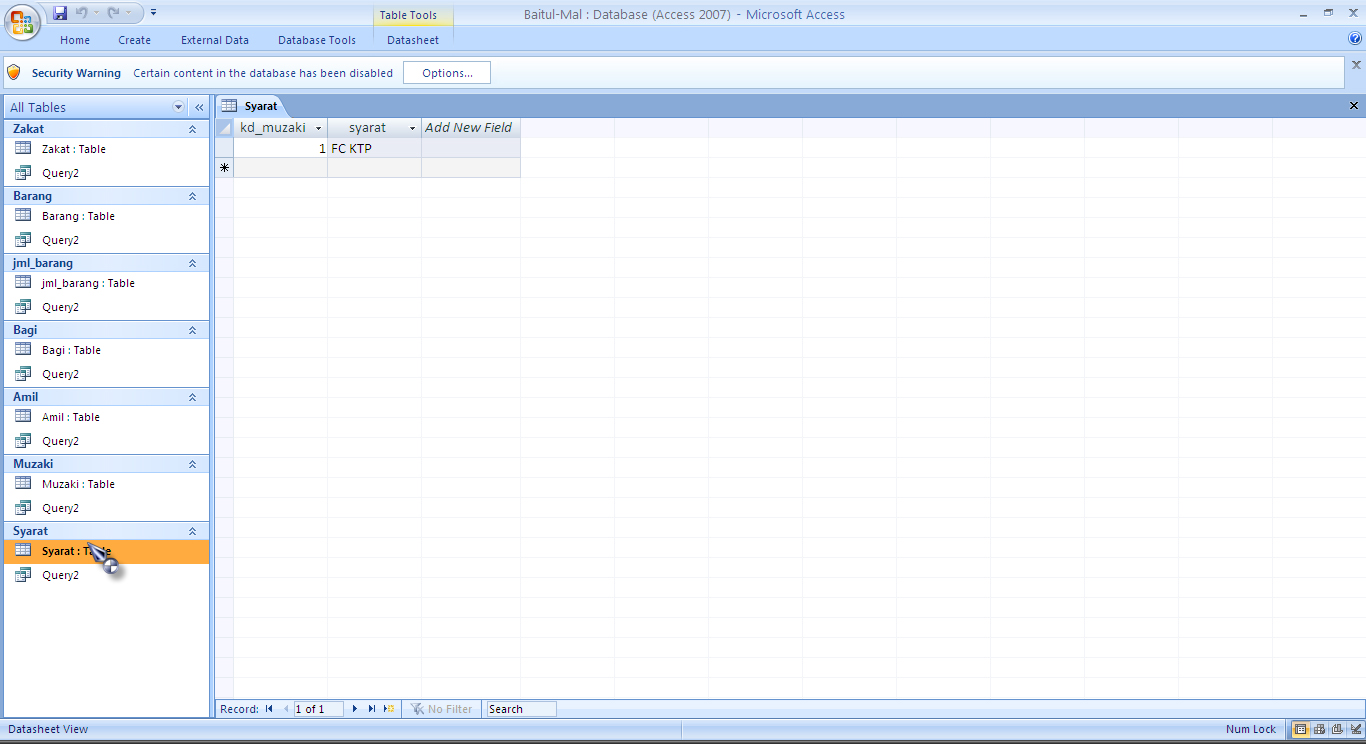Jump to the last record using the navigation icon
1366x744 pixels.
[371, 708]
